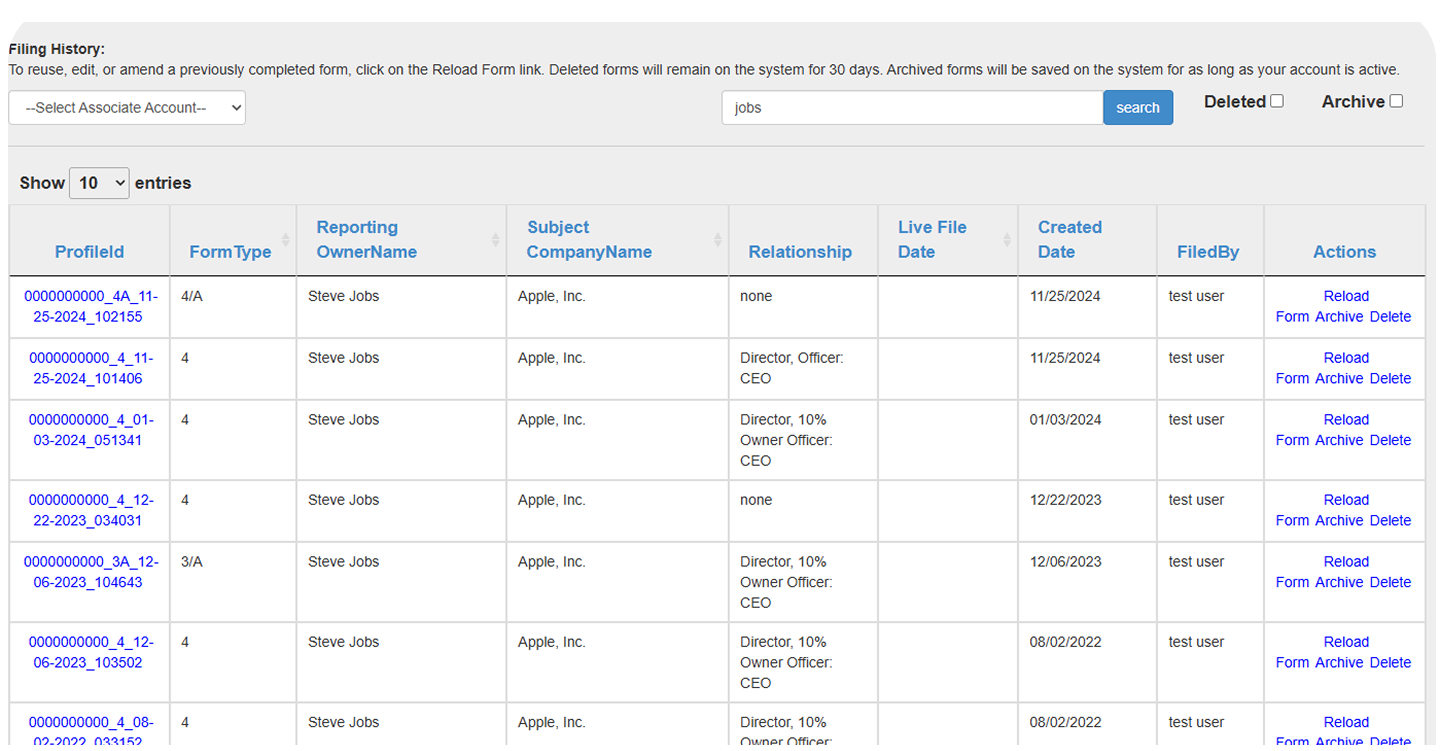Sort by Subject CompanyName column
1441x751 pixels.
pyautogui.click(x=589, y=239)
